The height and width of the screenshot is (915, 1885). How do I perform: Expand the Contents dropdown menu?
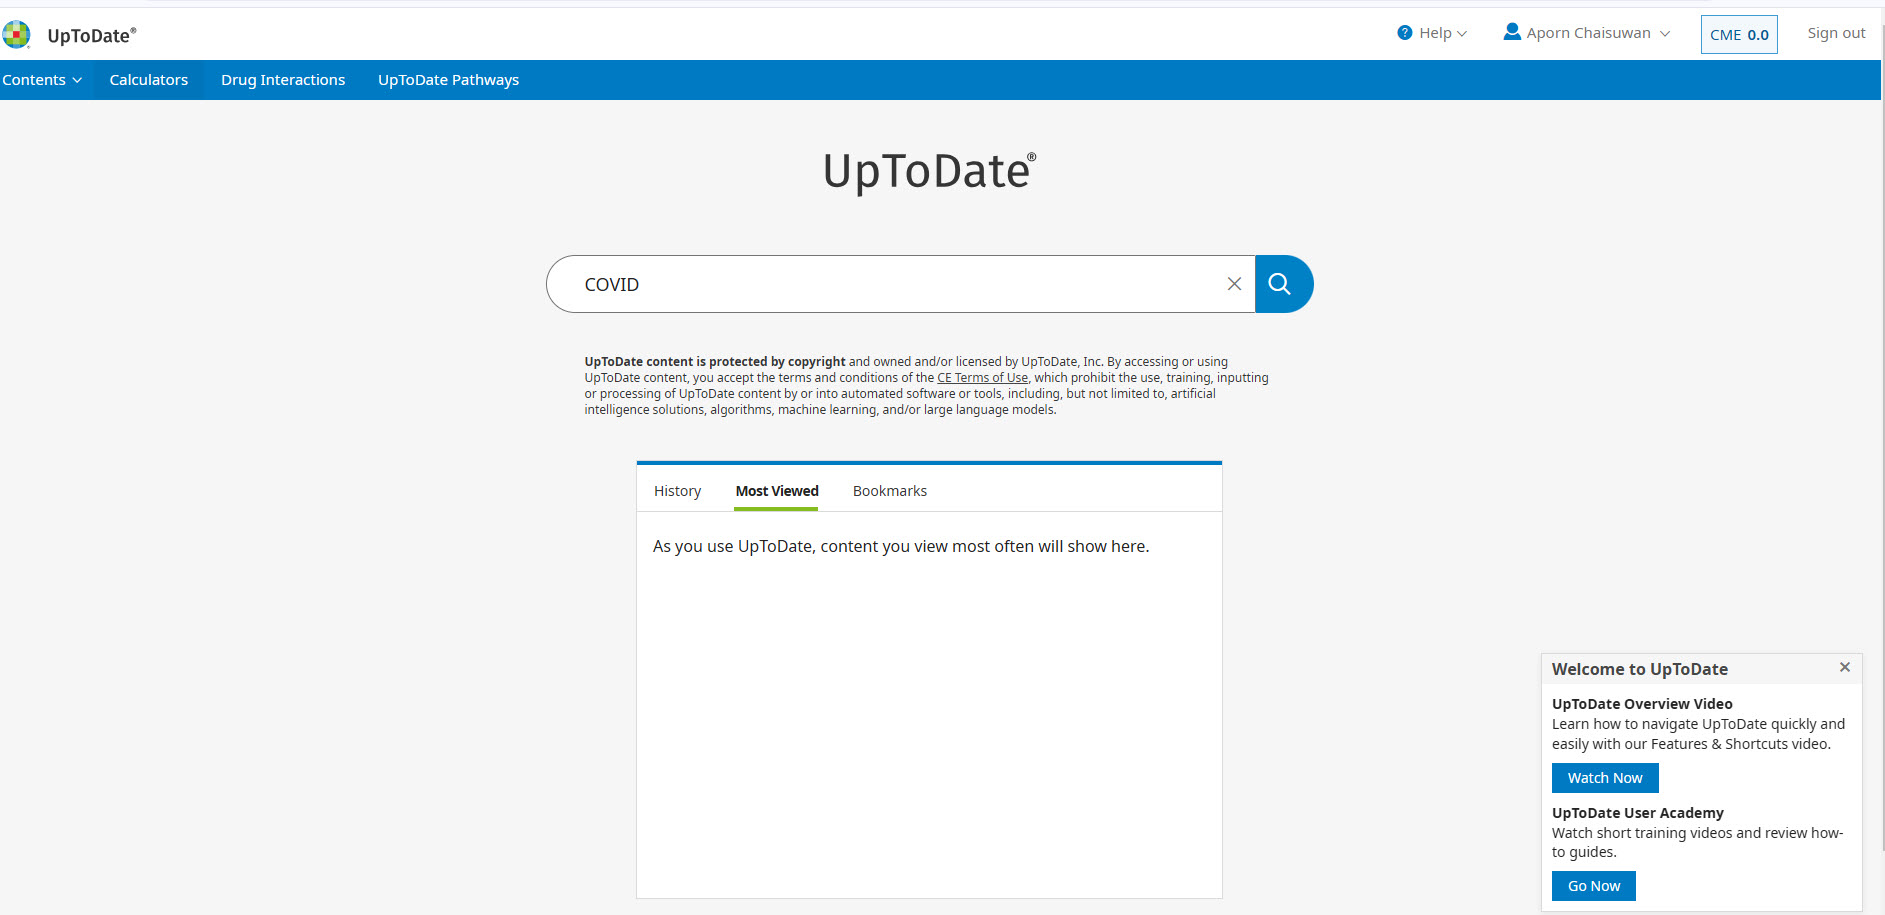point(42,80)
